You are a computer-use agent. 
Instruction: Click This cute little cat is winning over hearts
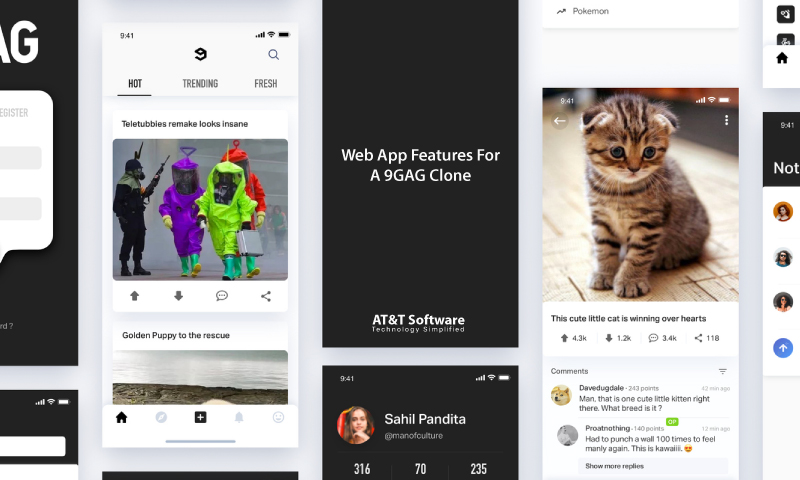[x=628, y=318]
